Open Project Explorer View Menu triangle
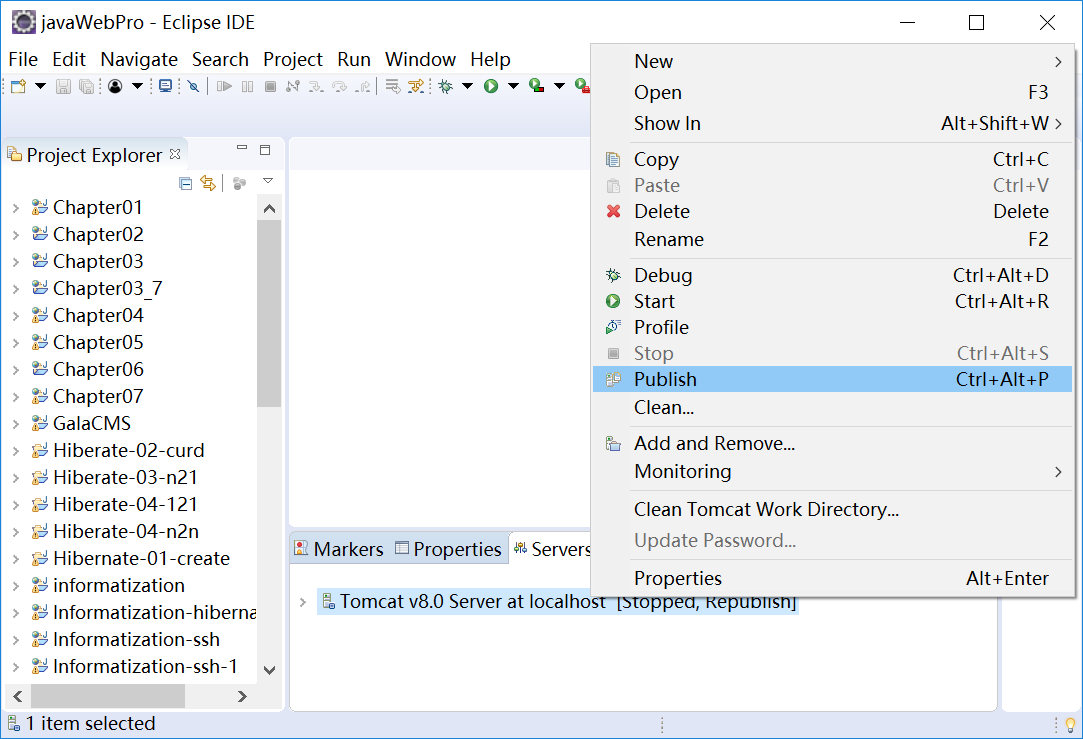The image size is (1083, 739). tap(268, 181)
